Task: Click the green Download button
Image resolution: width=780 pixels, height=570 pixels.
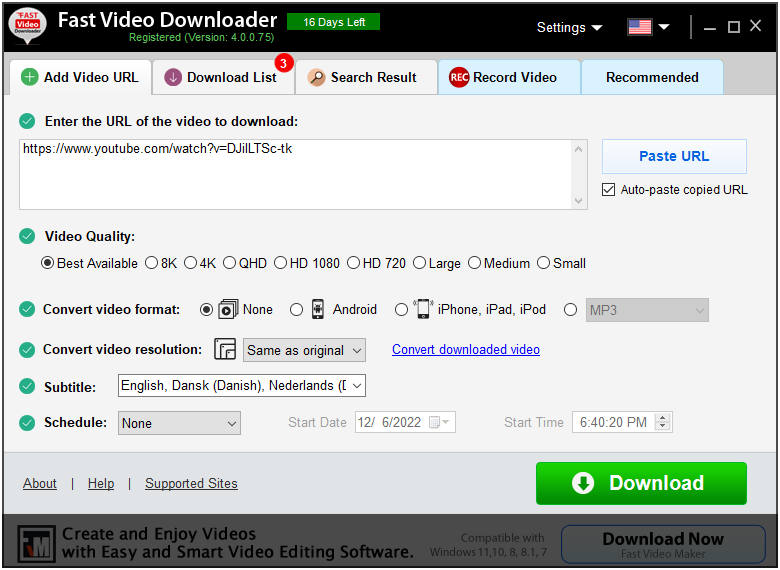Action: tap(641, 483)
